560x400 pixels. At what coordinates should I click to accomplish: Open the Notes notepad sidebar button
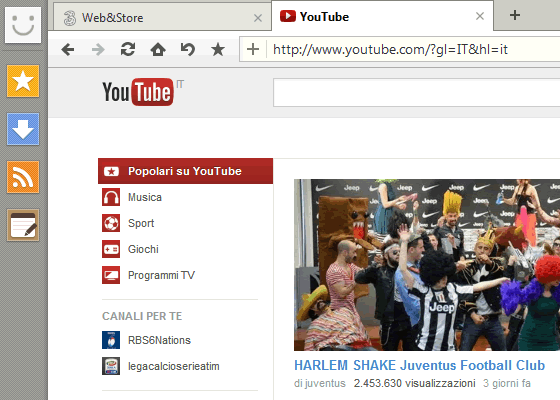[23, 225]
